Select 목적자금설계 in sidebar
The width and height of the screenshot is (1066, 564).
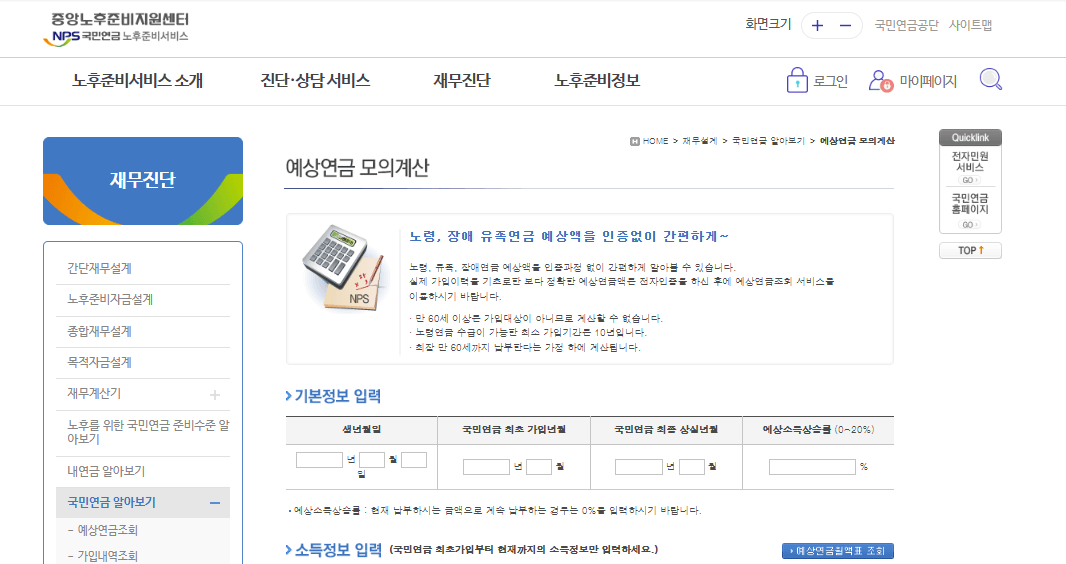99,363
